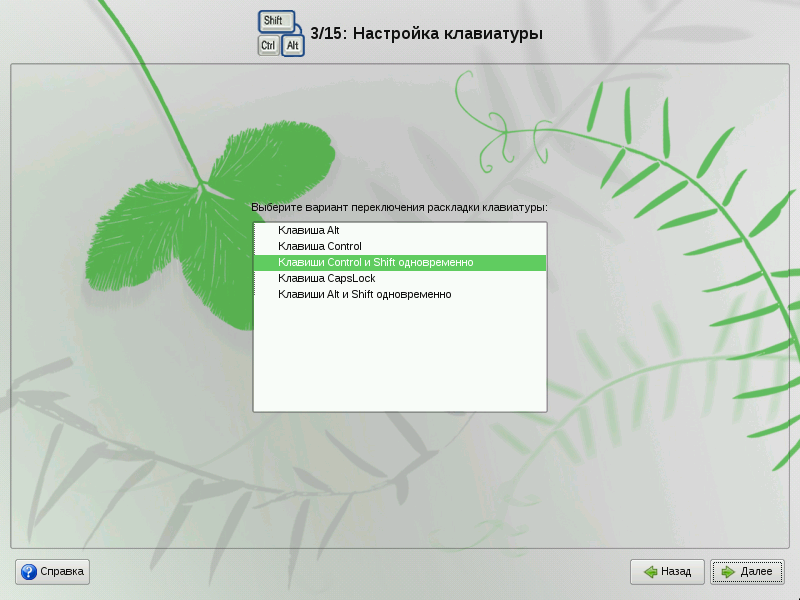
Task: Click the Alt key icon in header
Action: point(294,45)
